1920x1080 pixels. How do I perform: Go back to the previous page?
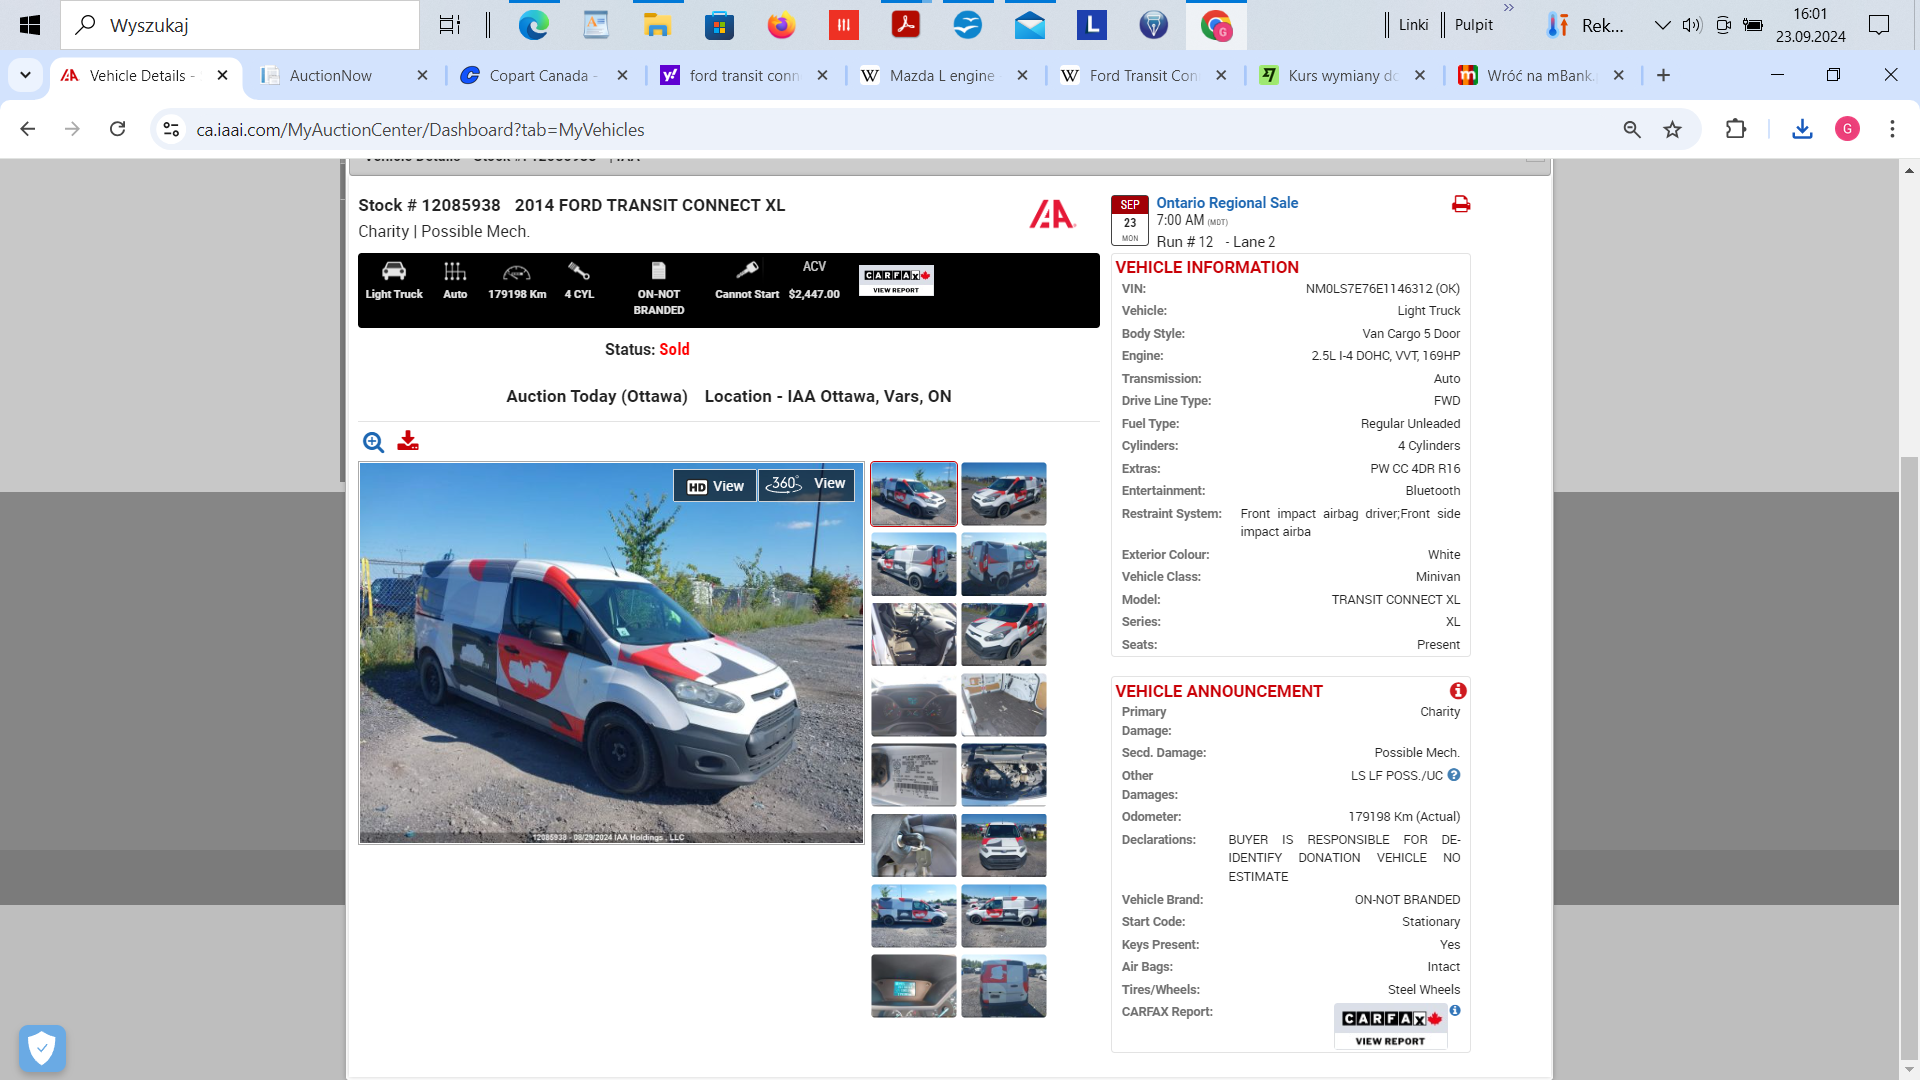click(x=28, y=129)
